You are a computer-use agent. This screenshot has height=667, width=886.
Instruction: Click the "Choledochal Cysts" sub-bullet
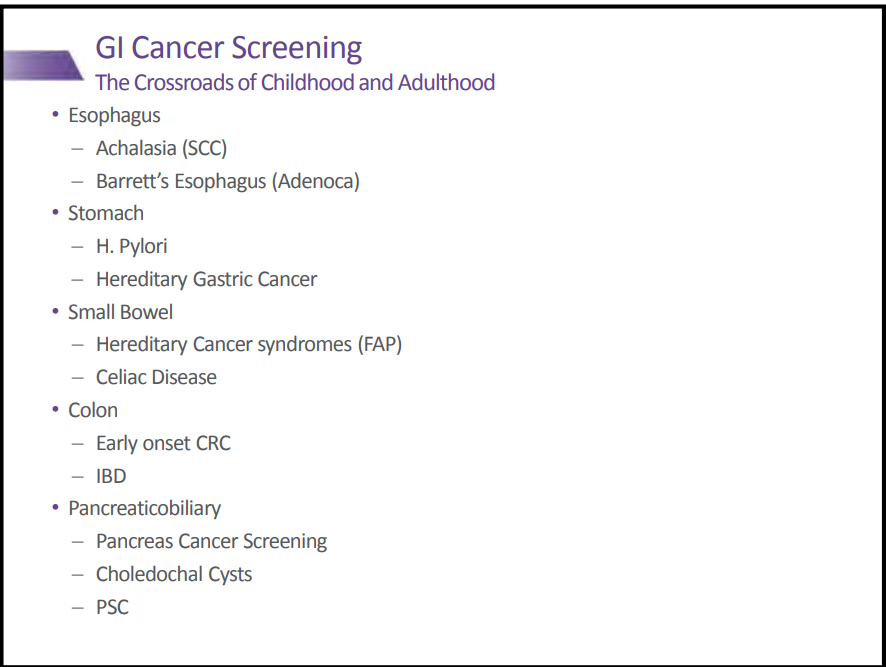(174, 574)
